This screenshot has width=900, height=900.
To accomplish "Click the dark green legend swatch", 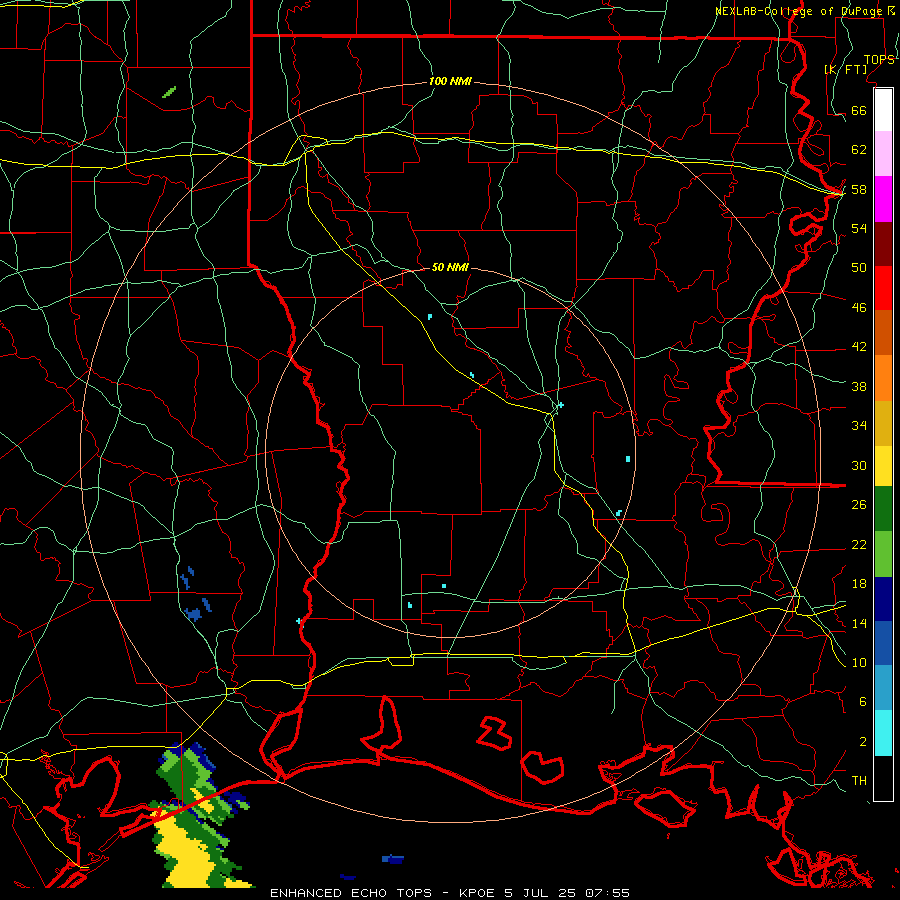I will tap(883, 509).
